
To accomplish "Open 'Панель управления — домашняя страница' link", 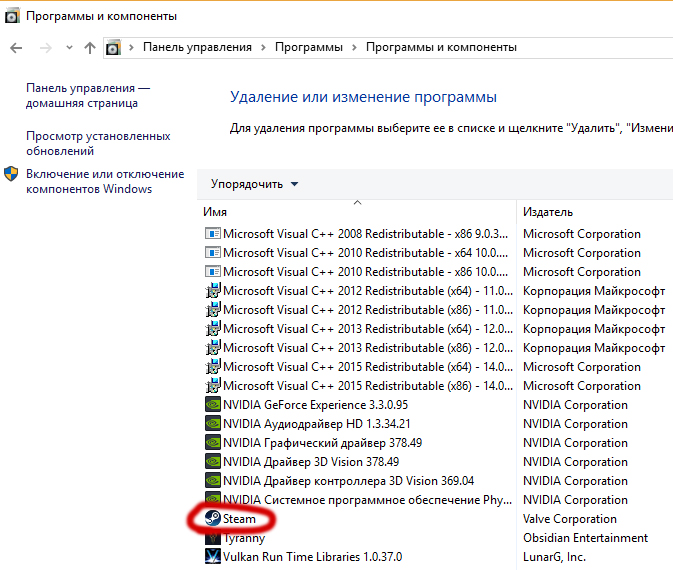I will click(88, 95).
